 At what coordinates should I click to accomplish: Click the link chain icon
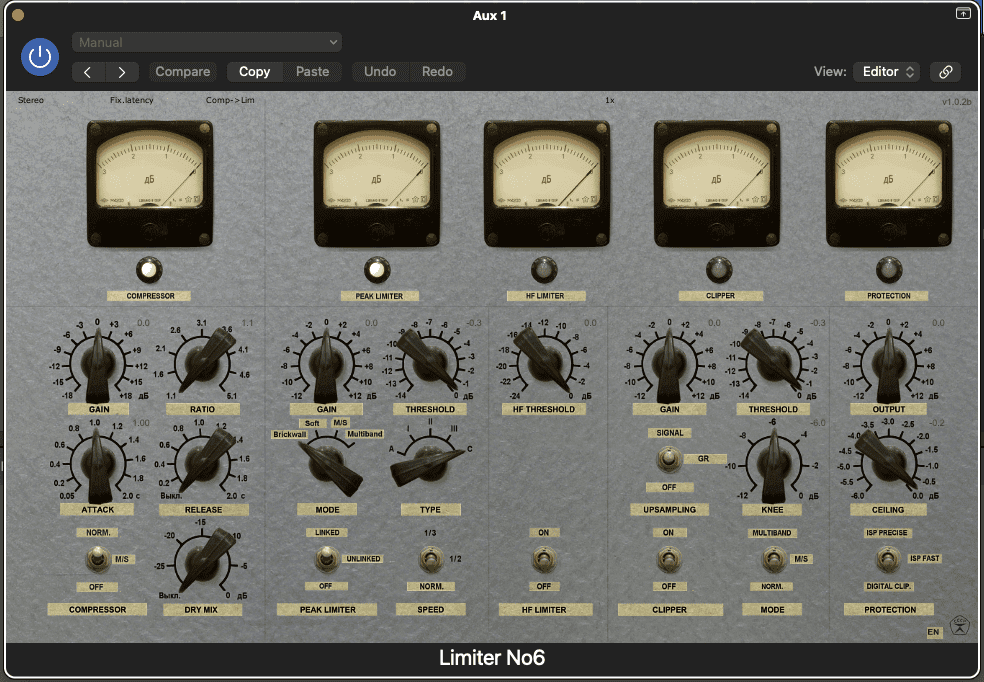(x=945, y=72)
